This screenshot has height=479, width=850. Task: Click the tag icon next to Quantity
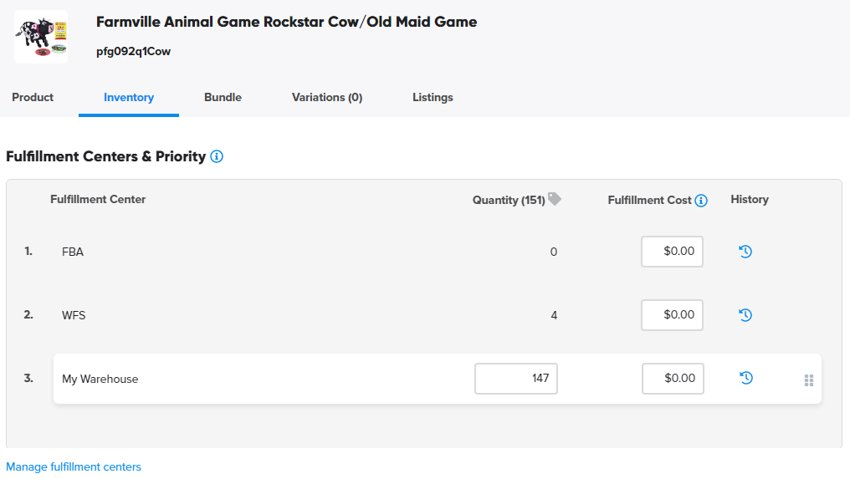point(555,199)
